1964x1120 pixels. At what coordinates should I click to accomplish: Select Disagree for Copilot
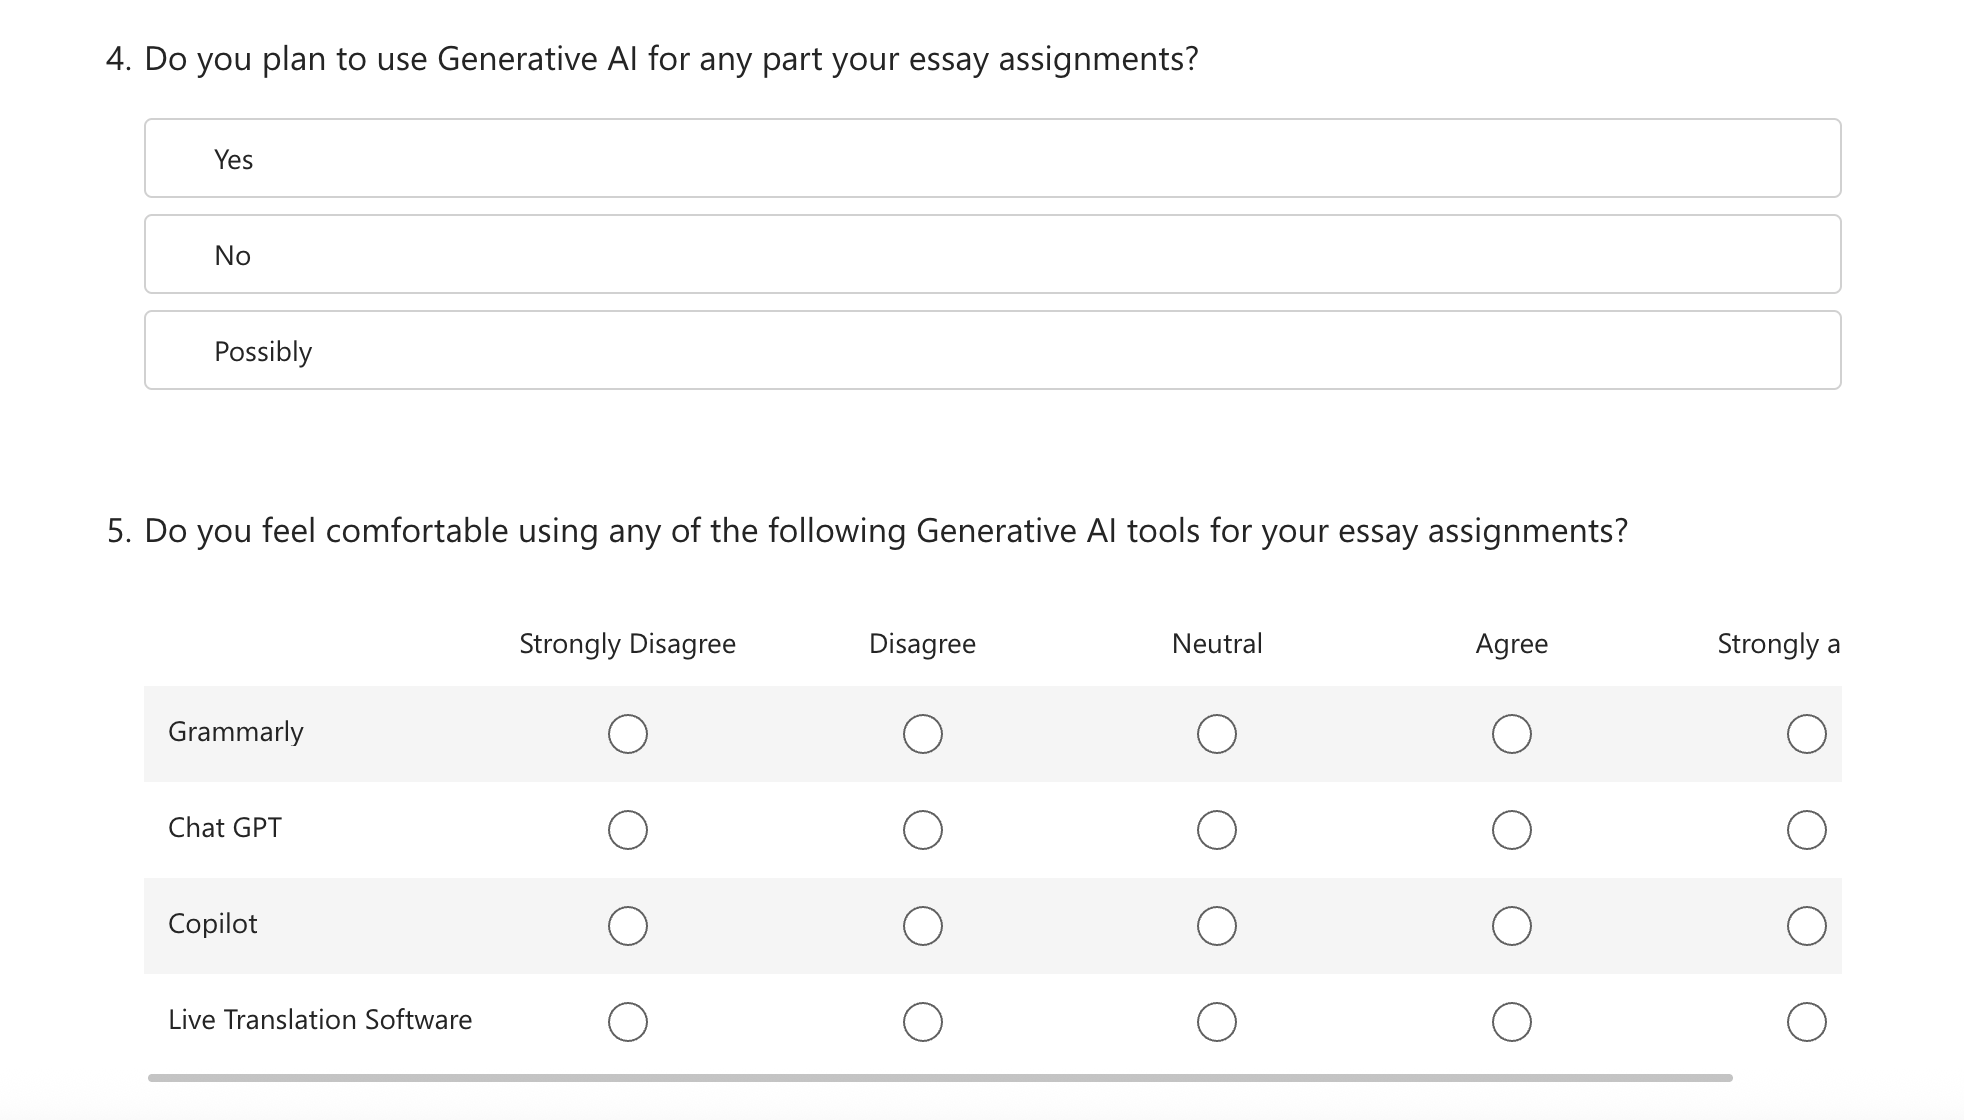pyautogui.click(x=922, y=925)
